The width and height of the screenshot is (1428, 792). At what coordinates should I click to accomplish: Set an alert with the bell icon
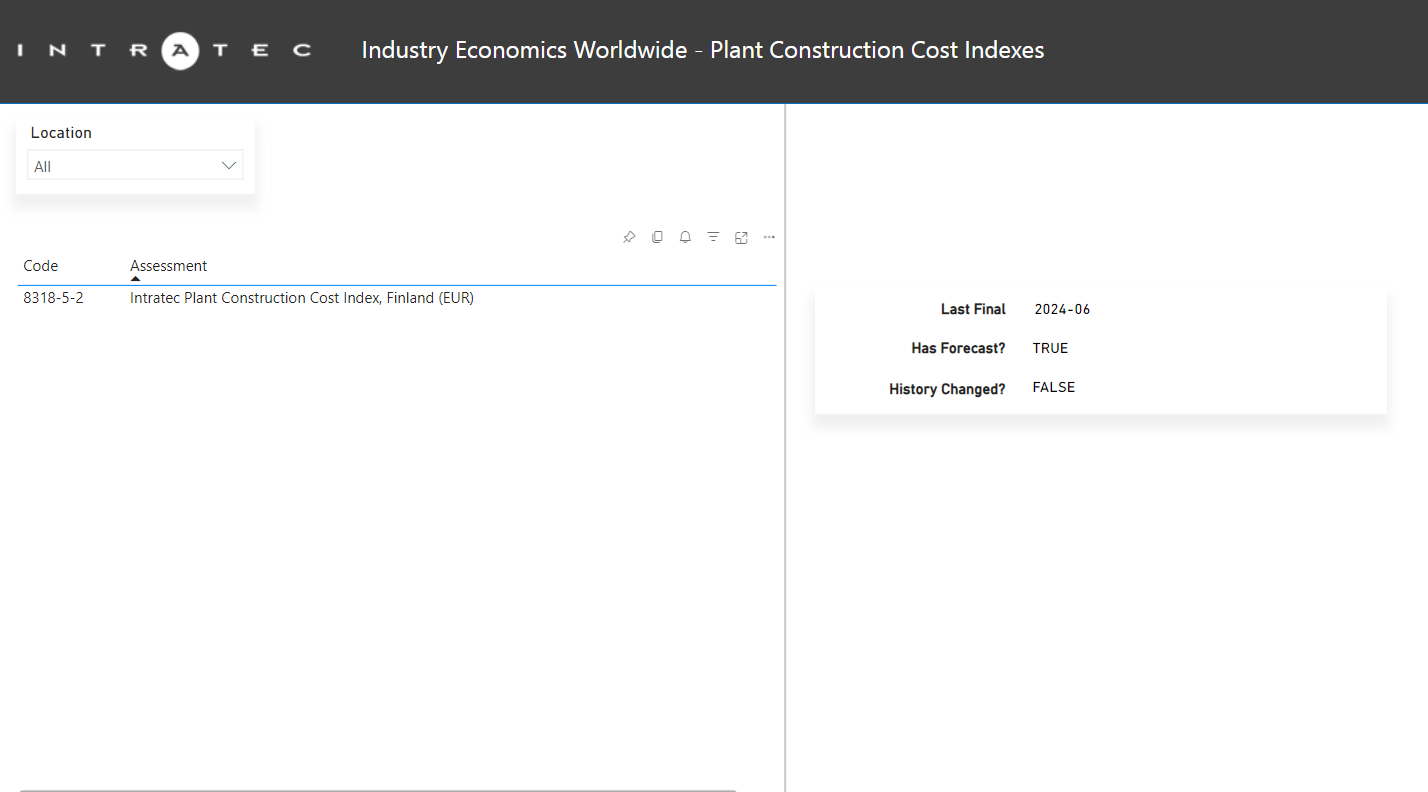(685, 237)
